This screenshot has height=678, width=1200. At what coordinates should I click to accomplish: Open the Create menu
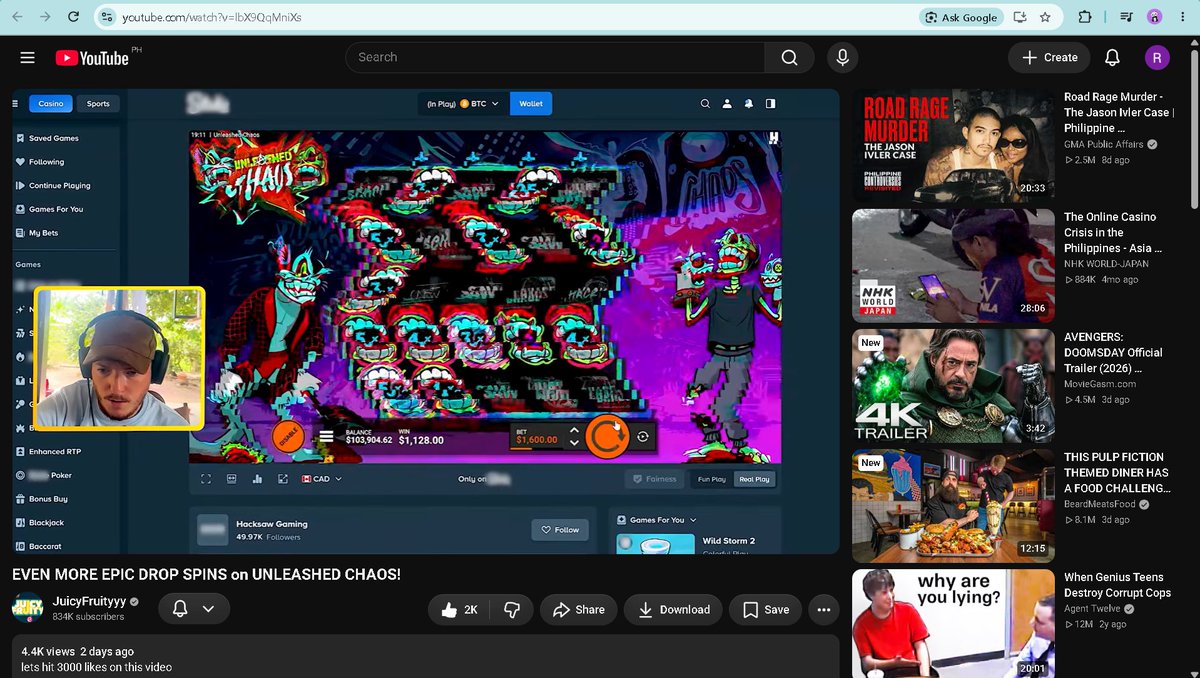coord(1049,58)
